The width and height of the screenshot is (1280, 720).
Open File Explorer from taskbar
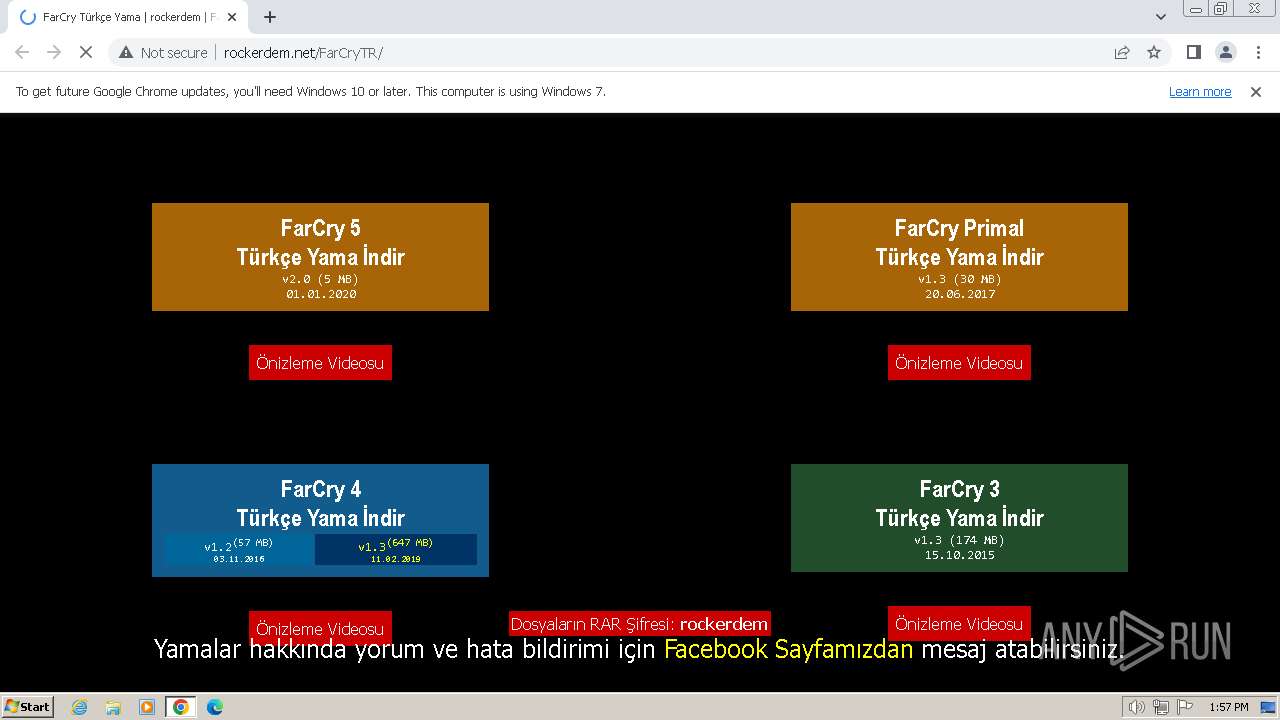pyautogui.click(x=113, y=707)
